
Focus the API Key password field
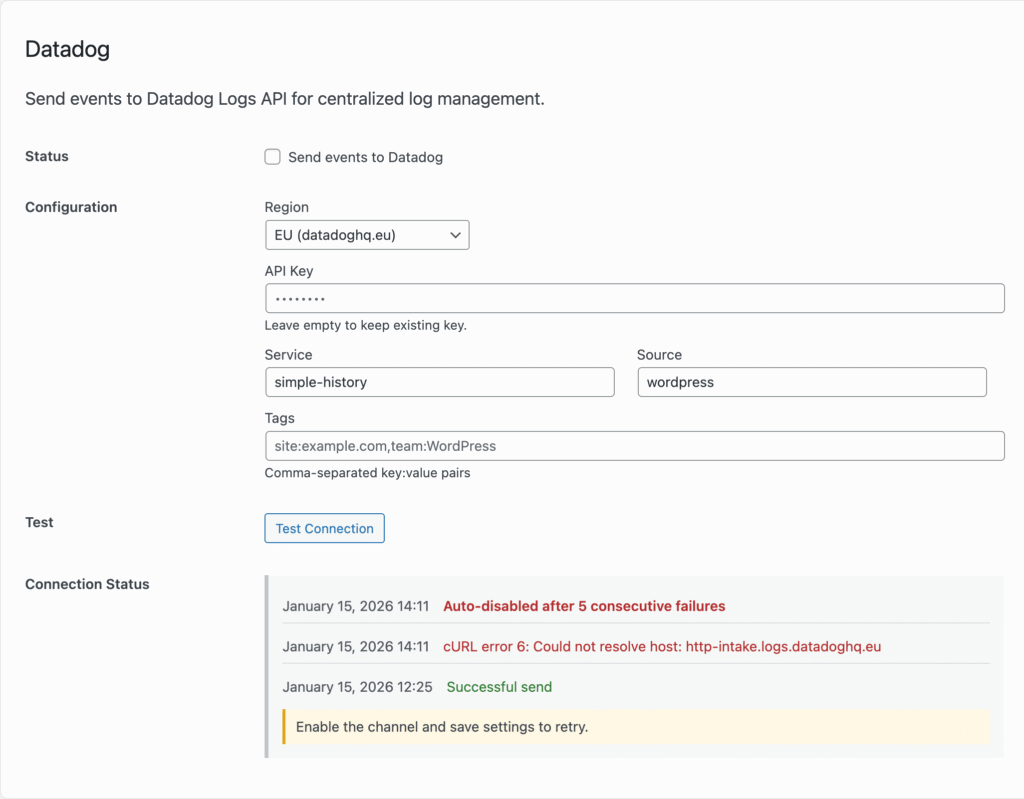(x=634, y=299)
